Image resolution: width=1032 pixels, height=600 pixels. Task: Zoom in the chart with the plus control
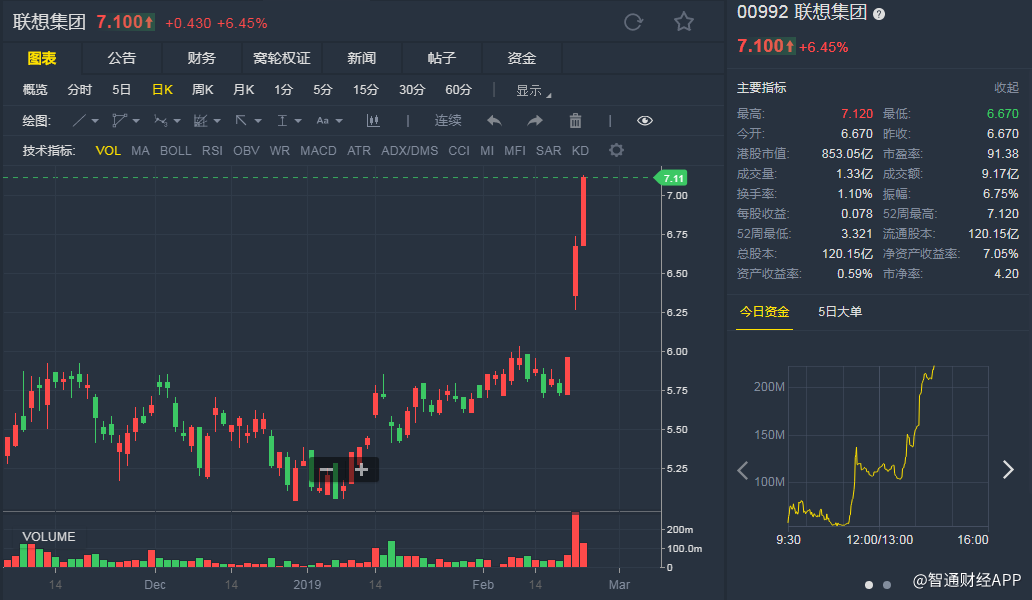point(361,469)
